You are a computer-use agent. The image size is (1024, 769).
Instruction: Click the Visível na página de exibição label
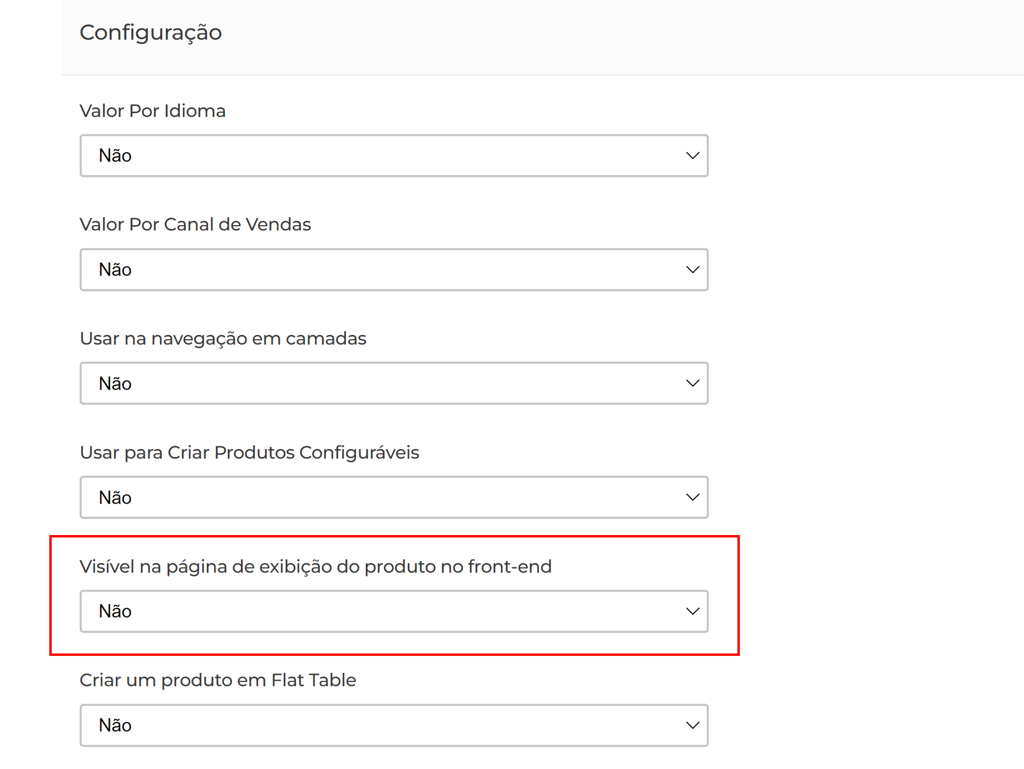click(x=315, y=567)
